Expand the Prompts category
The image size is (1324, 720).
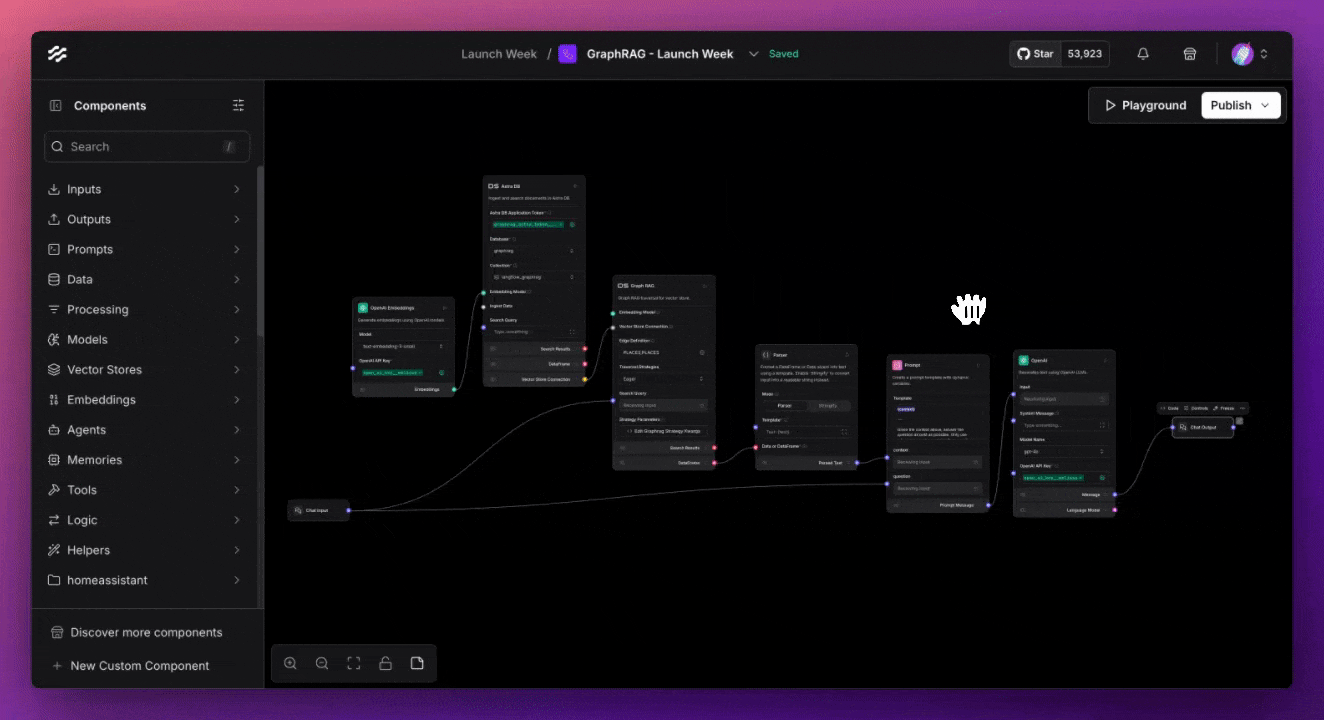pos(147,249)
